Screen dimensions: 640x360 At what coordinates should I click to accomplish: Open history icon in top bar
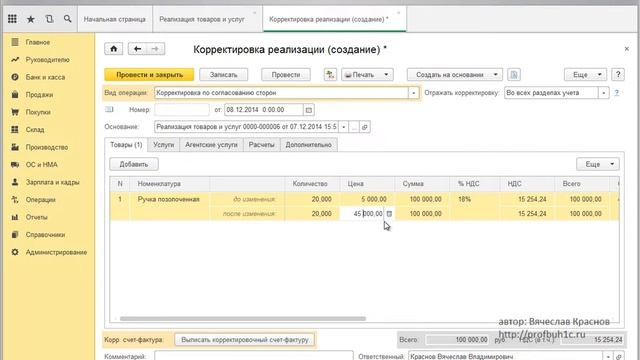[x=49, y=19]
